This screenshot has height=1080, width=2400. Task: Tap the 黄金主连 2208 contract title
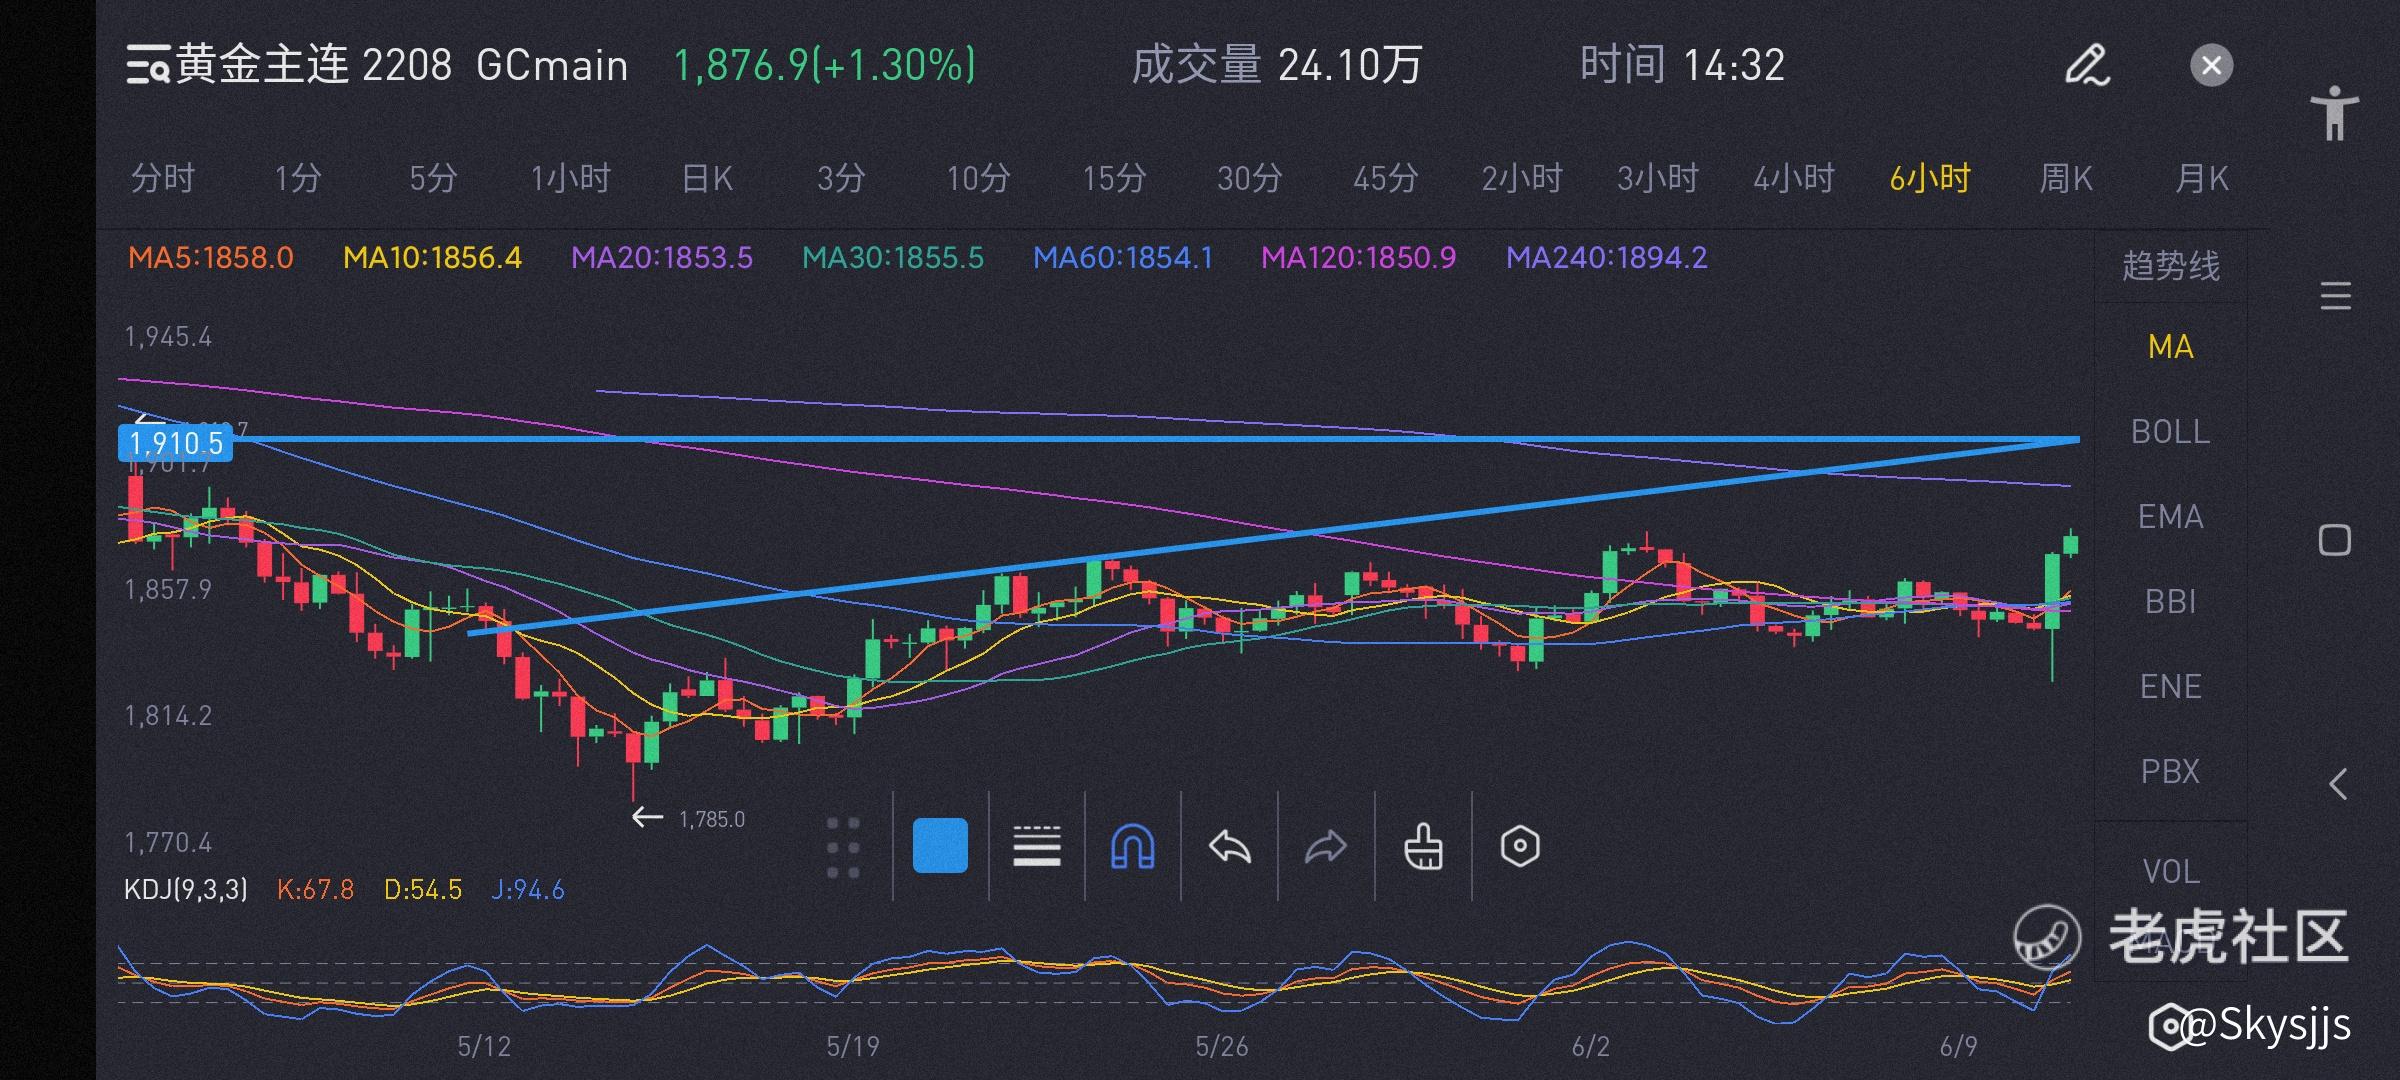[x=315, y=65]
